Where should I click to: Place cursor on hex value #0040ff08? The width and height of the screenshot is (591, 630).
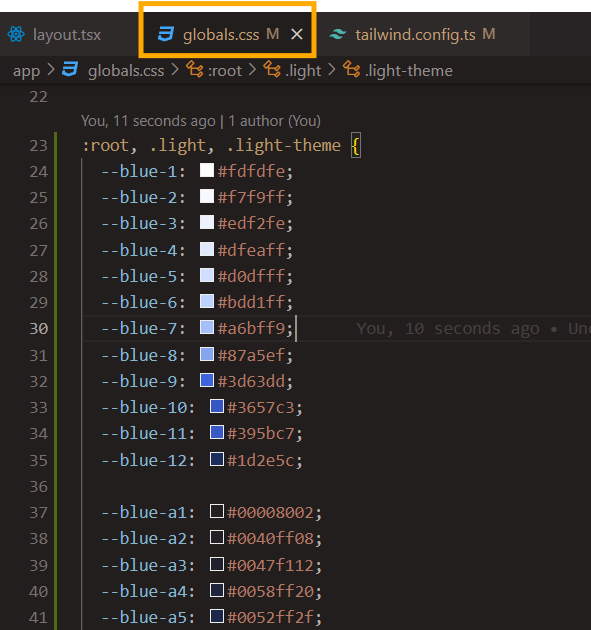[x=271, y=539]
